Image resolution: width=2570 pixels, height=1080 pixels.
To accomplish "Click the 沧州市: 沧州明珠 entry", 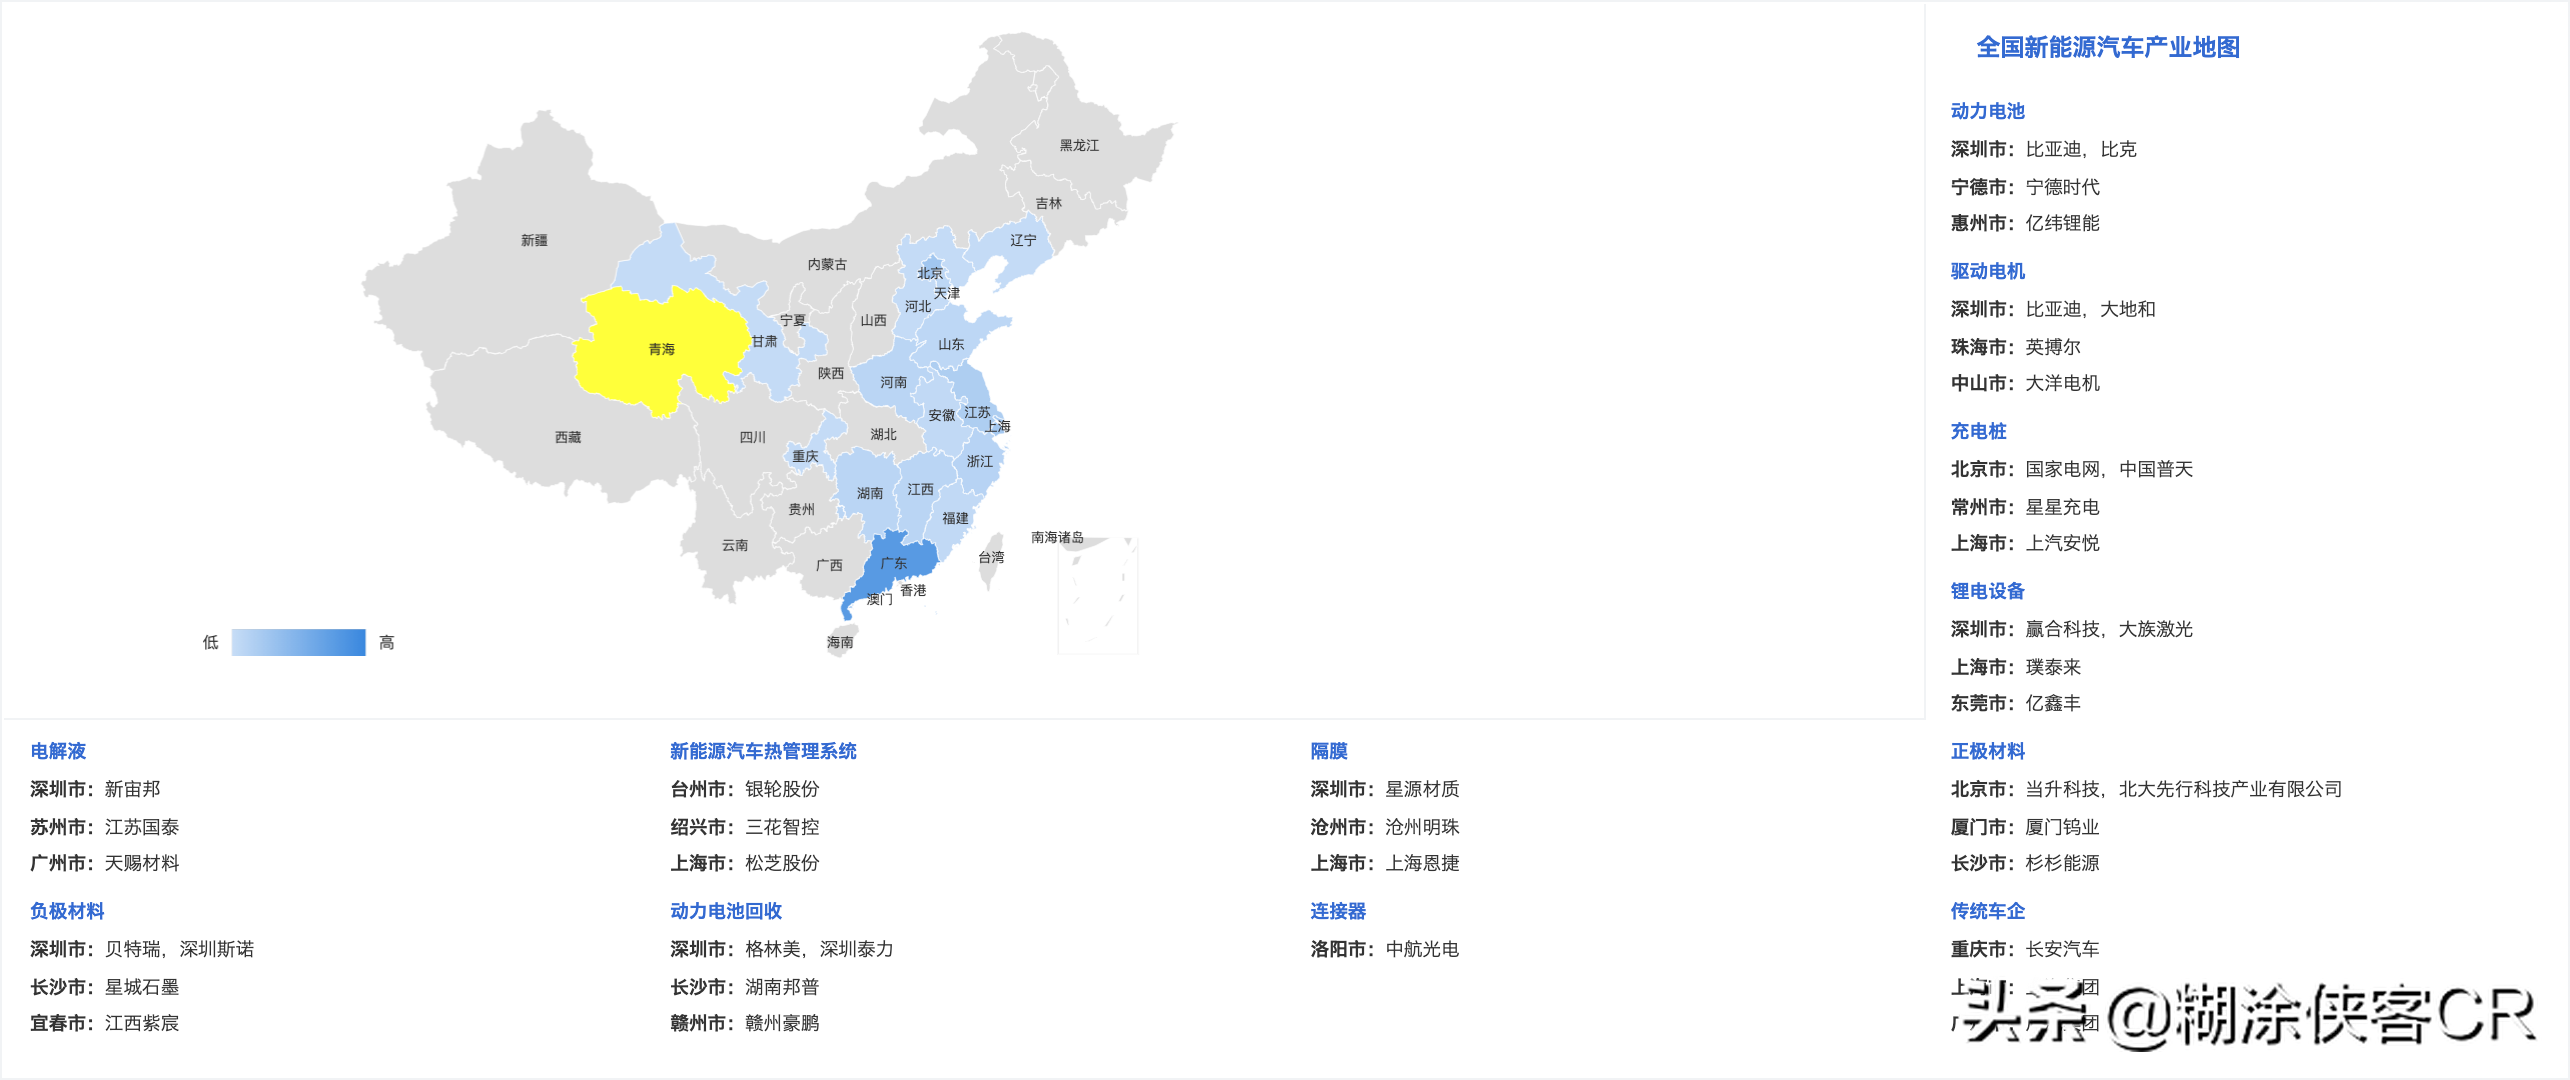I will [1385, 827].
